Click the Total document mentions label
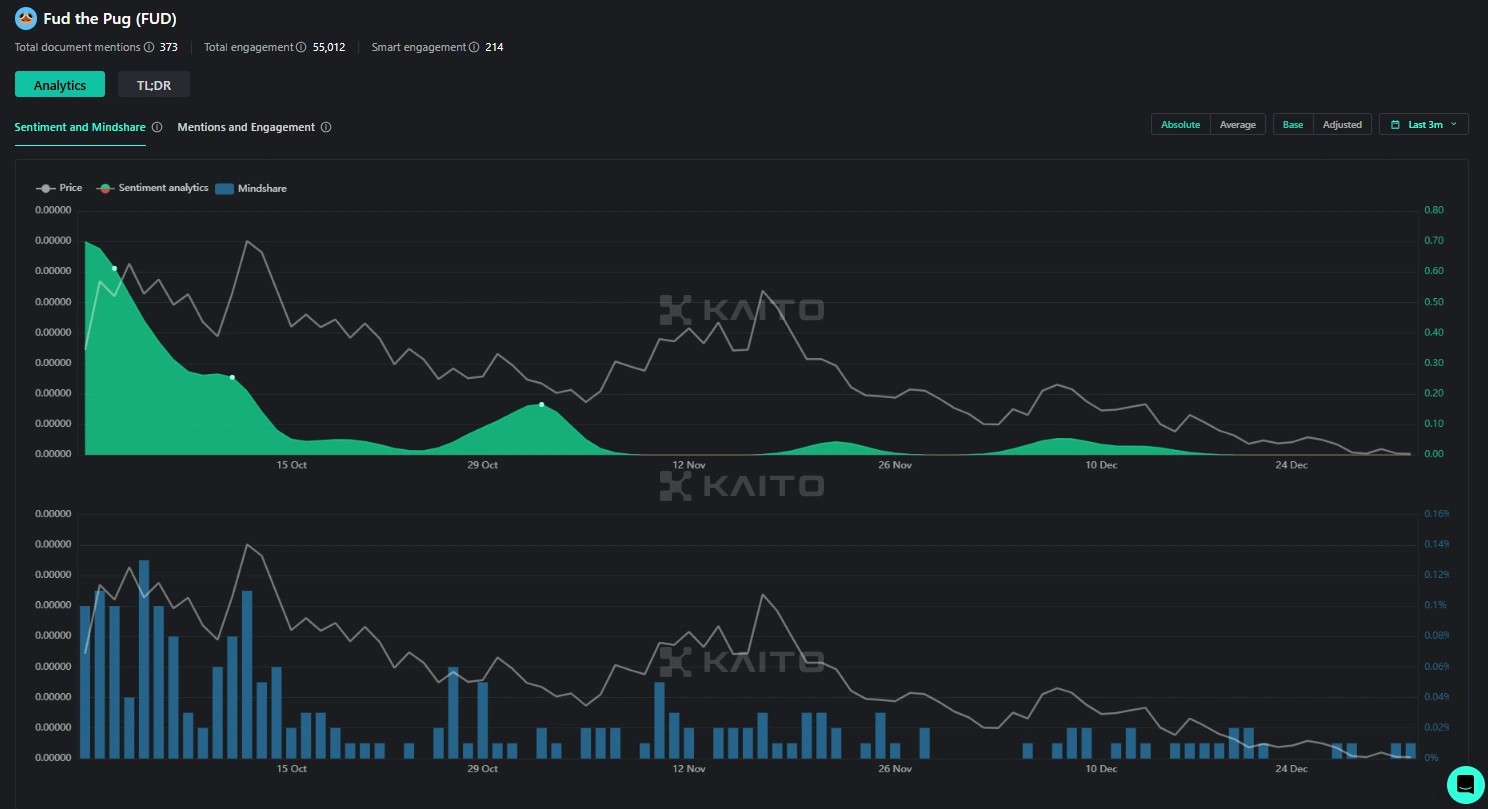This screenshot has height=809, width=1488. pyautogui.click(x=78, y=47)
